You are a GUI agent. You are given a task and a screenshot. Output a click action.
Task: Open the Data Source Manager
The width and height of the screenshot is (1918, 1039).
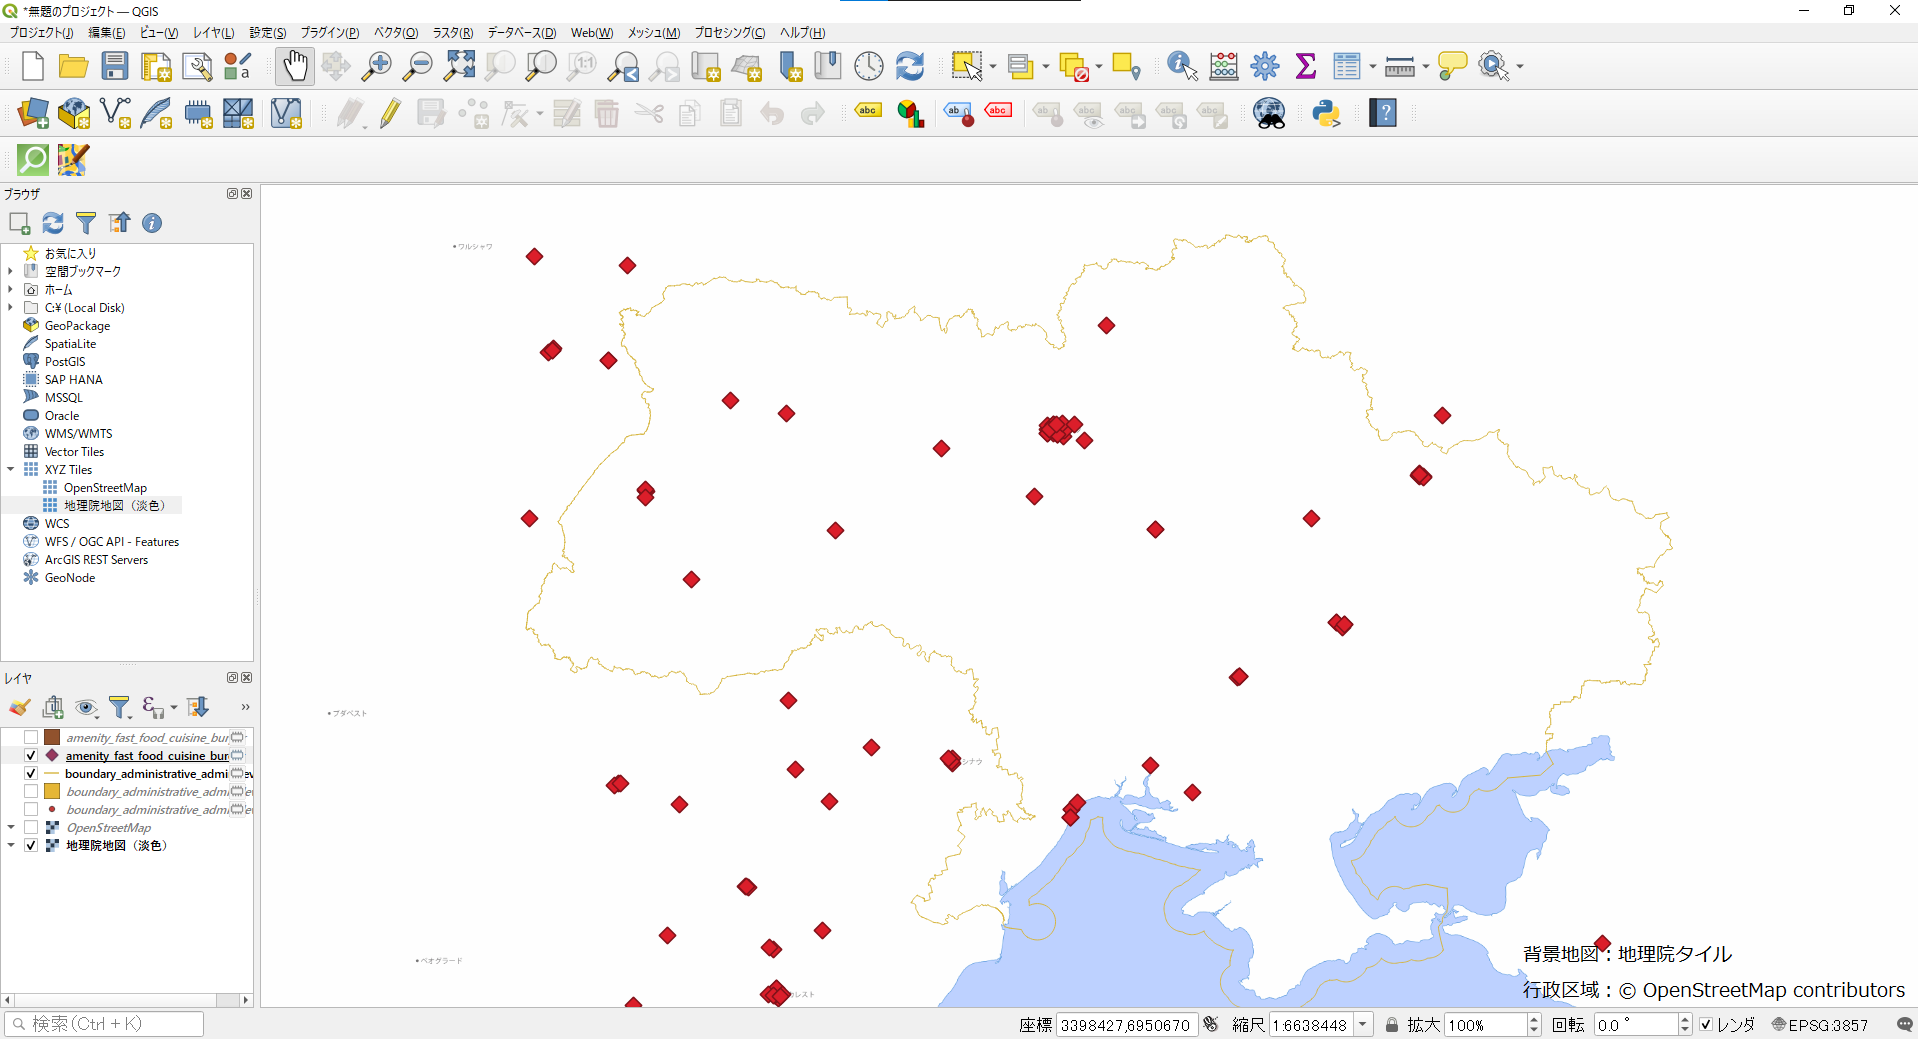click(32, 113)
